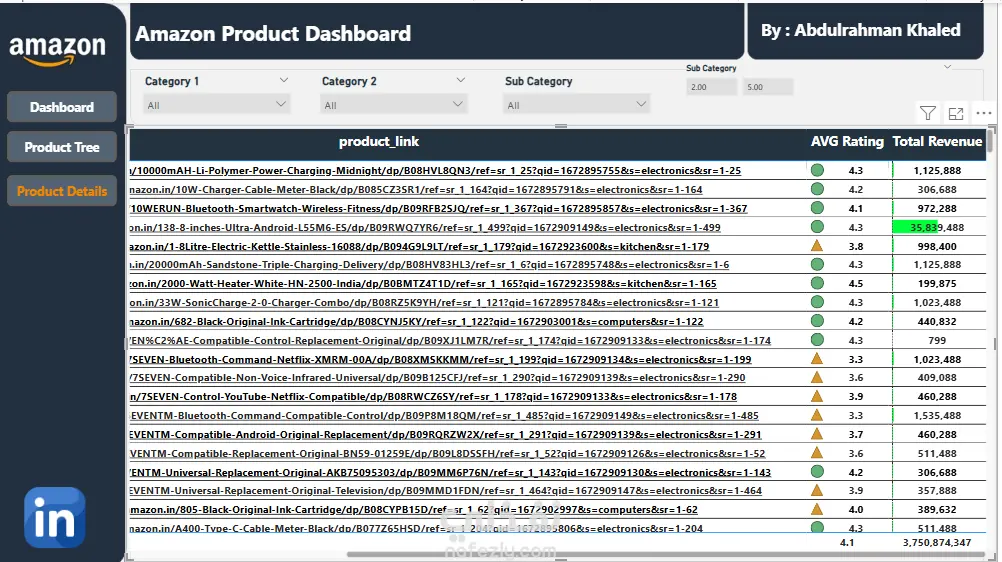
Task: Click the Amazon logo in sidebar
Action: pyautogui.click(x=57, y=50)
